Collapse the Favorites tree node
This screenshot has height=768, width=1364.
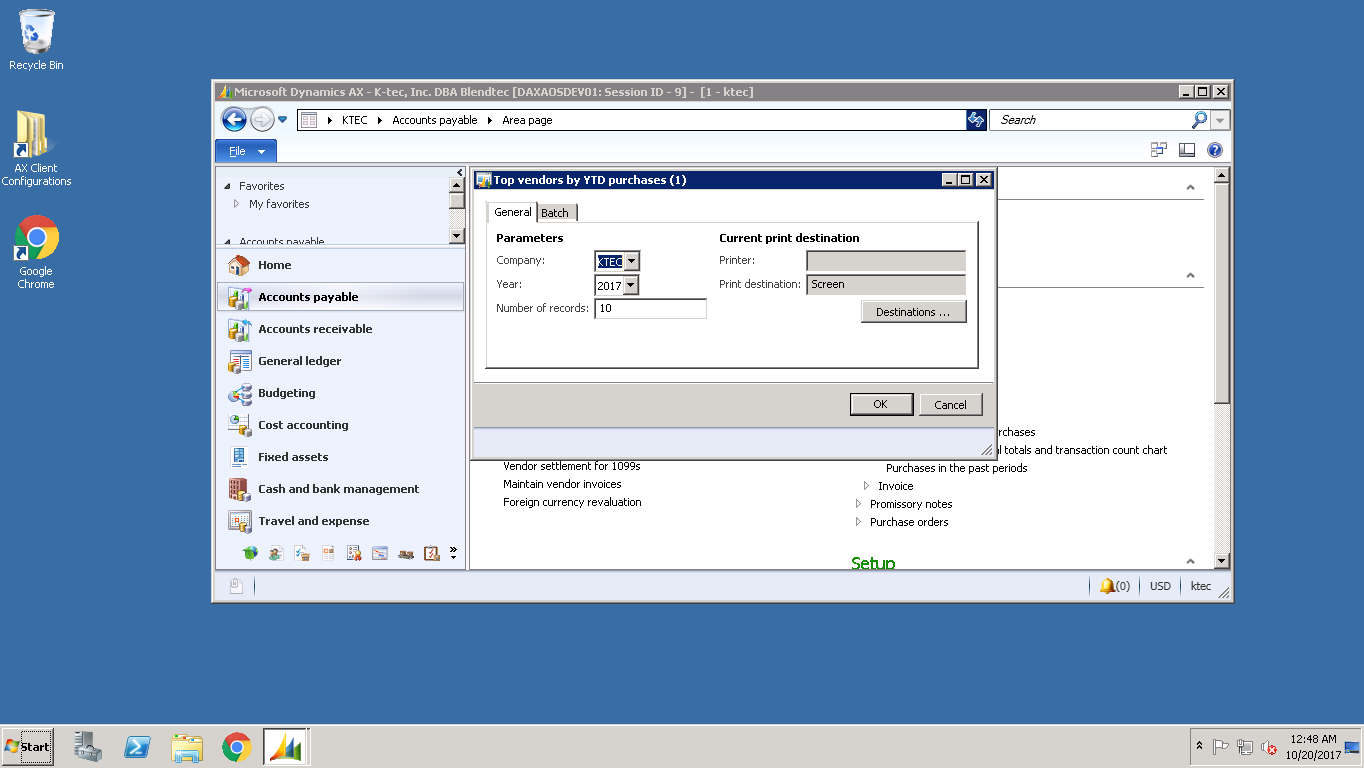coord(228,187)
